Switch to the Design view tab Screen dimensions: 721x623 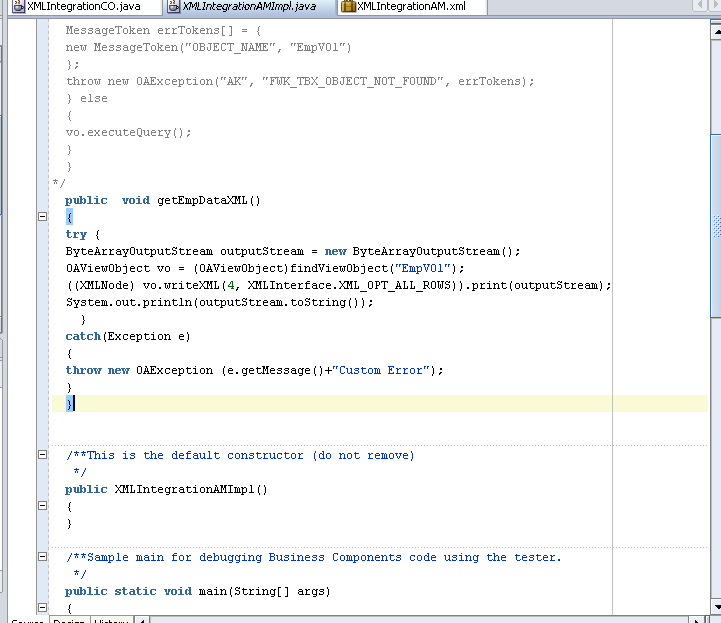(69, 620)
